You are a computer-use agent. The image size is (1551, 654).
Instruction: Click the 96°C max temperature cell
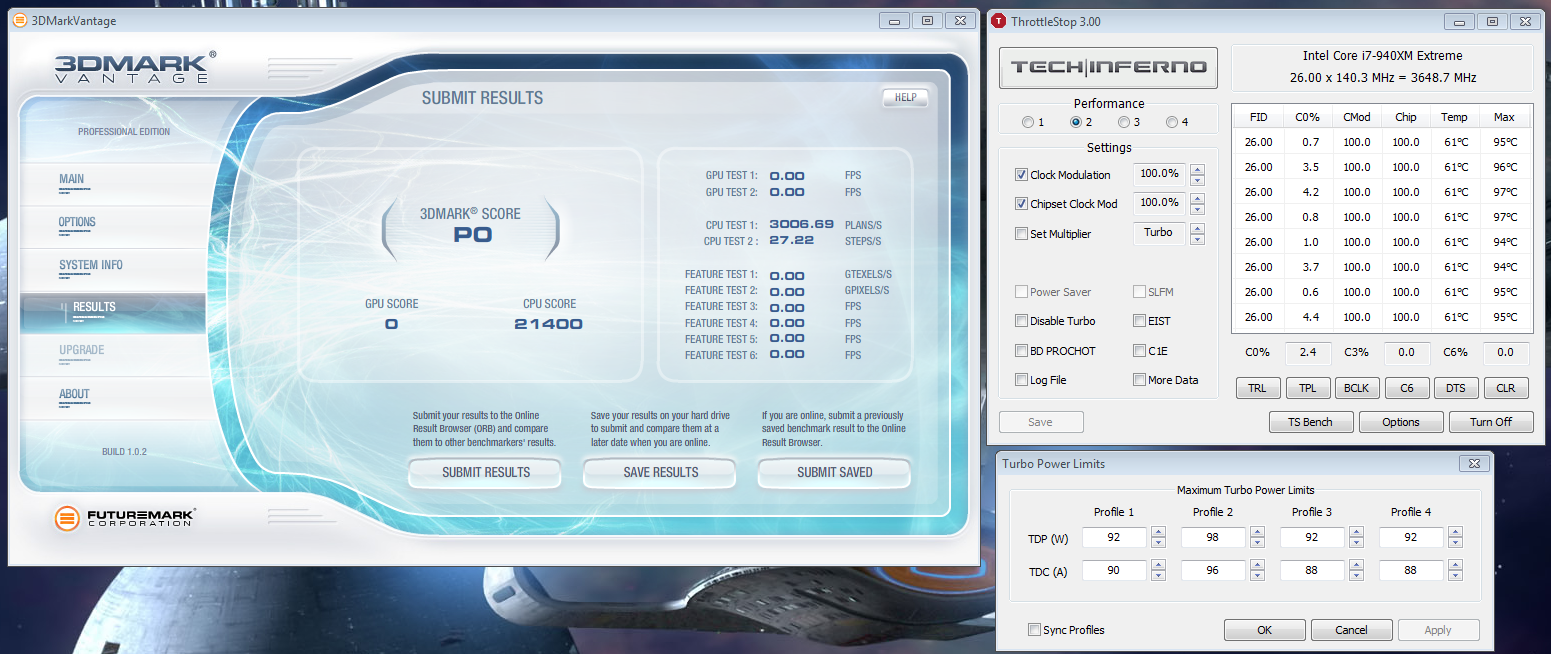click(x=1504, y=167)
